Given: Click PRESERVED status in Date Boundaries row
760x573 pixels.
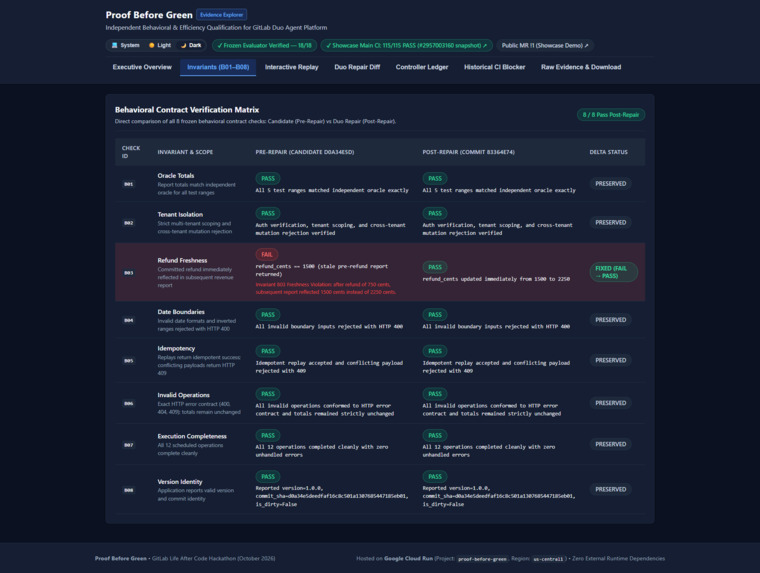Looking at the screenshot, I should pos(610,320).
